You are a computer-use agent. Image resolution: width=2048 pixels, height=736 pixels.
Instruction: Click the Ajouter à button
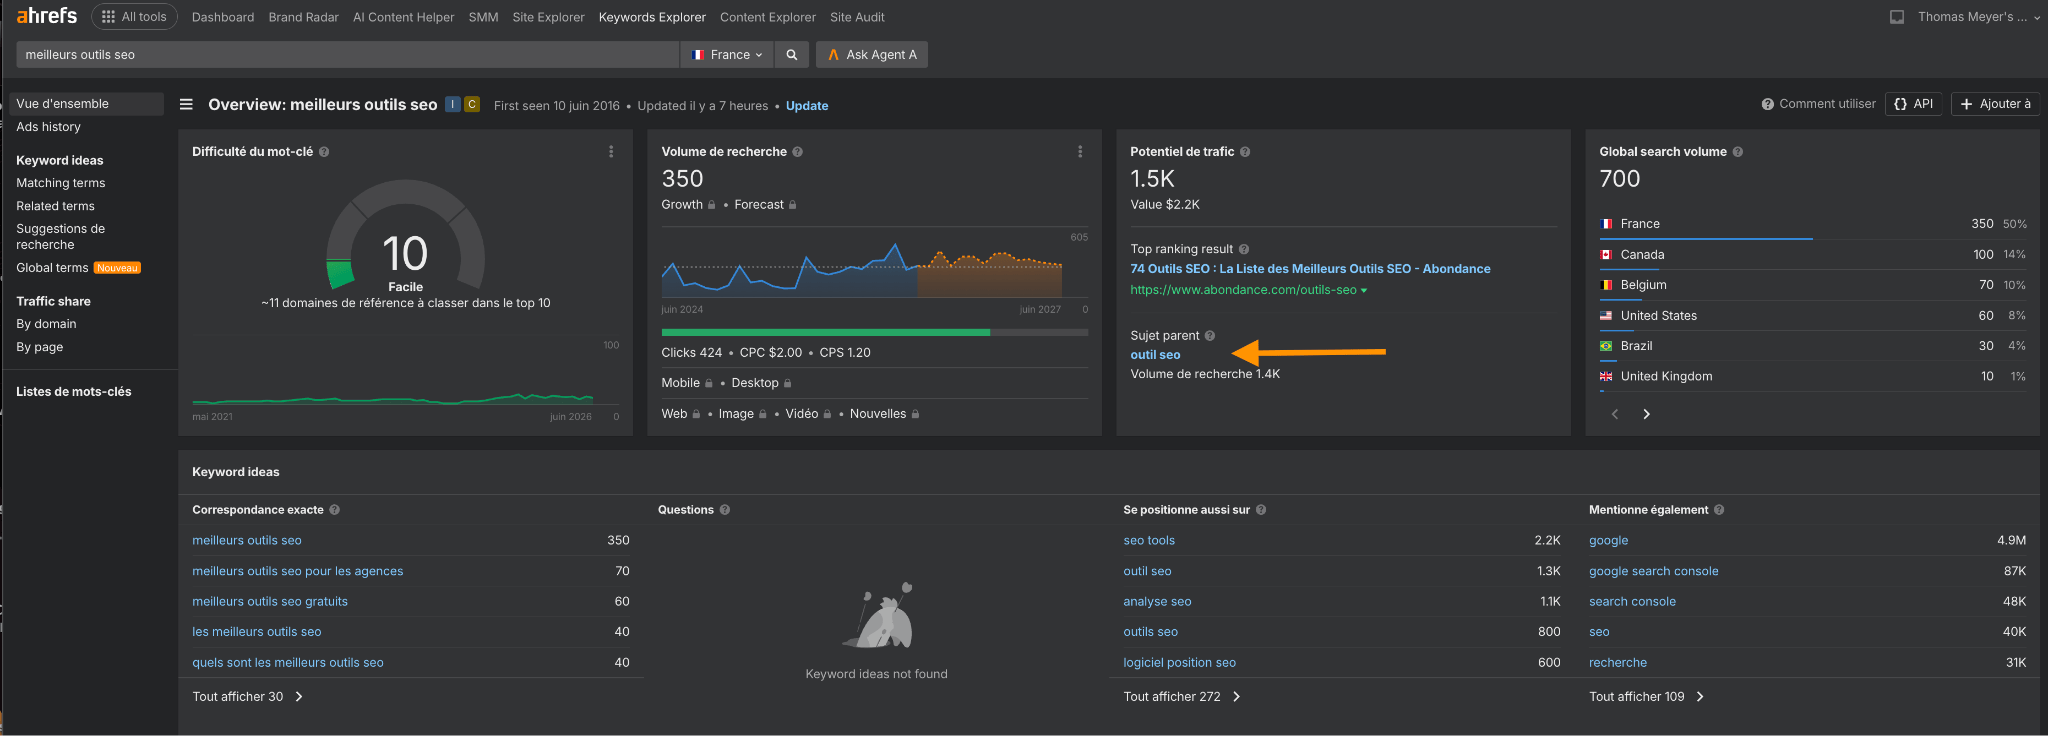coord(1996,104)
